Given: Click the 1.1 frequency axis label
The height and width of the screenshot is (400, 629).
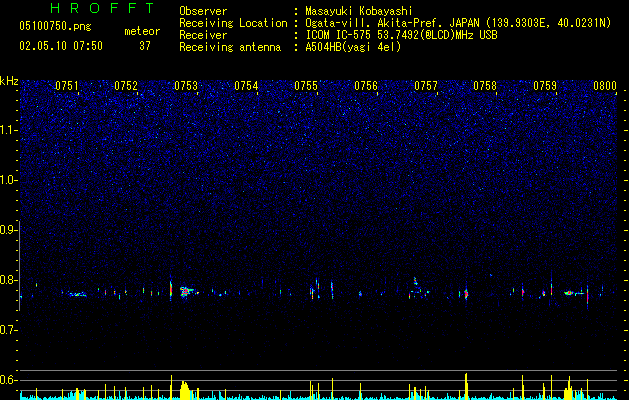Looking at the screenshot, I should click(x=8, y=130).
